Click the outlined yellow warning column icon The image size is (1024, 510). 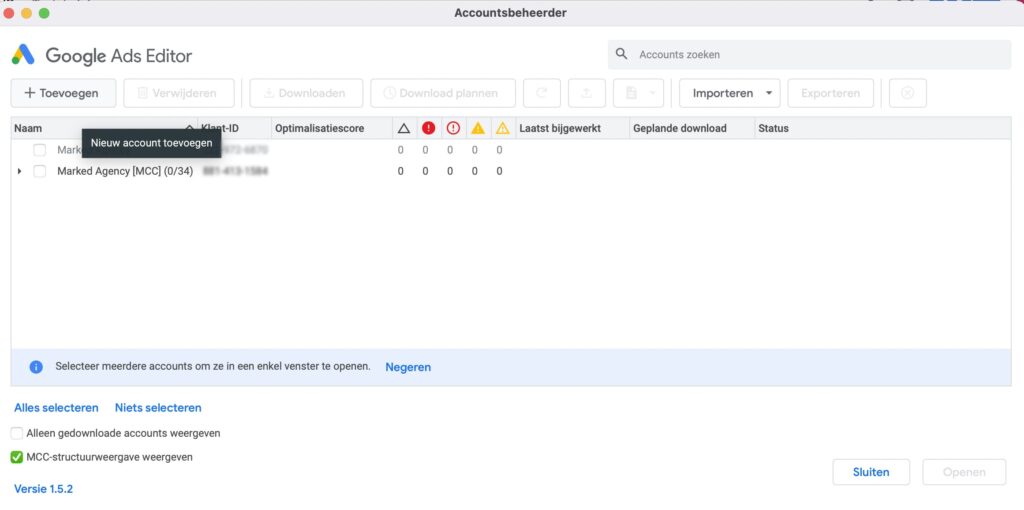[502, 129]
